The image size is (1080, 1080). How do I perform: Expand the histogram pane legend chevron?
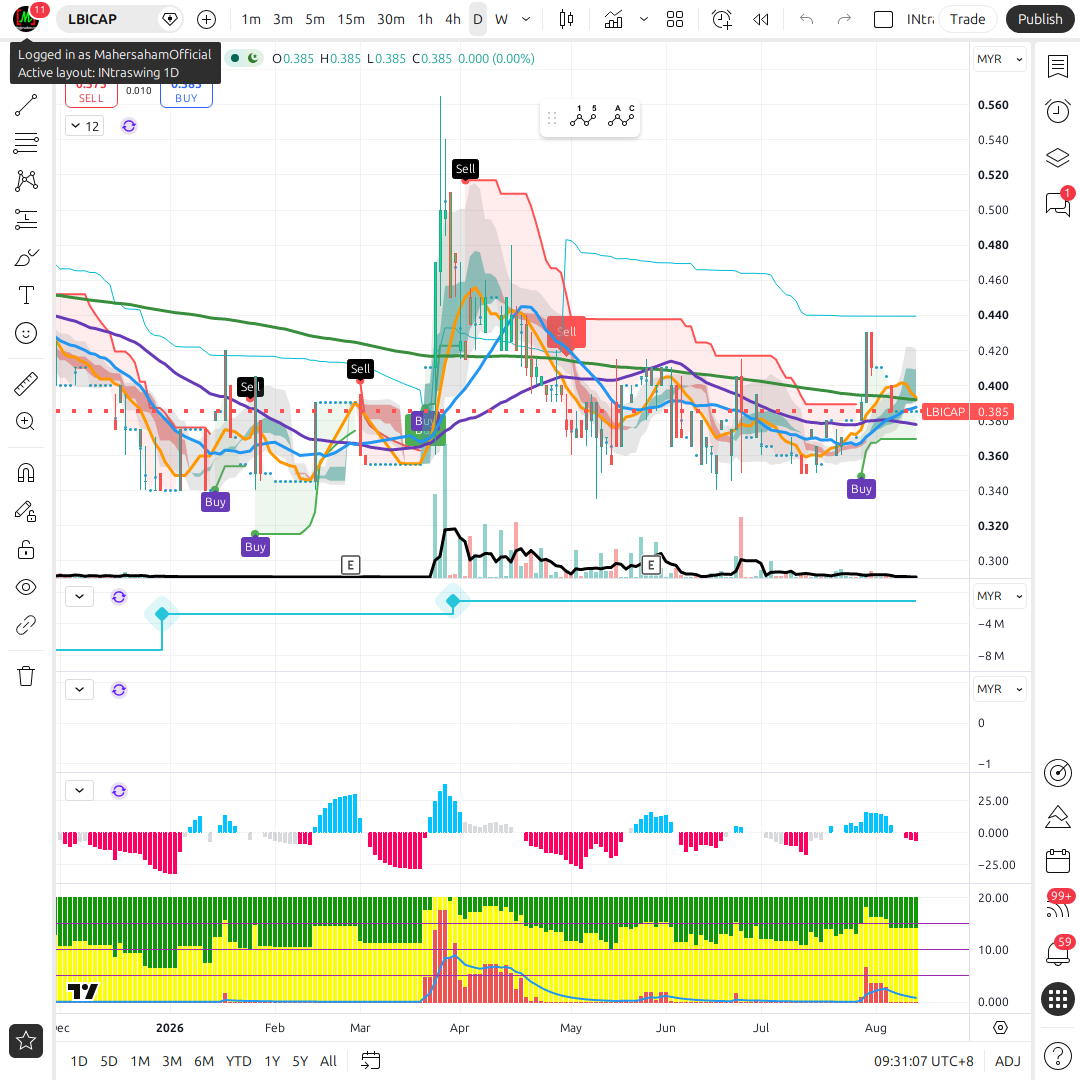(80, 791)
